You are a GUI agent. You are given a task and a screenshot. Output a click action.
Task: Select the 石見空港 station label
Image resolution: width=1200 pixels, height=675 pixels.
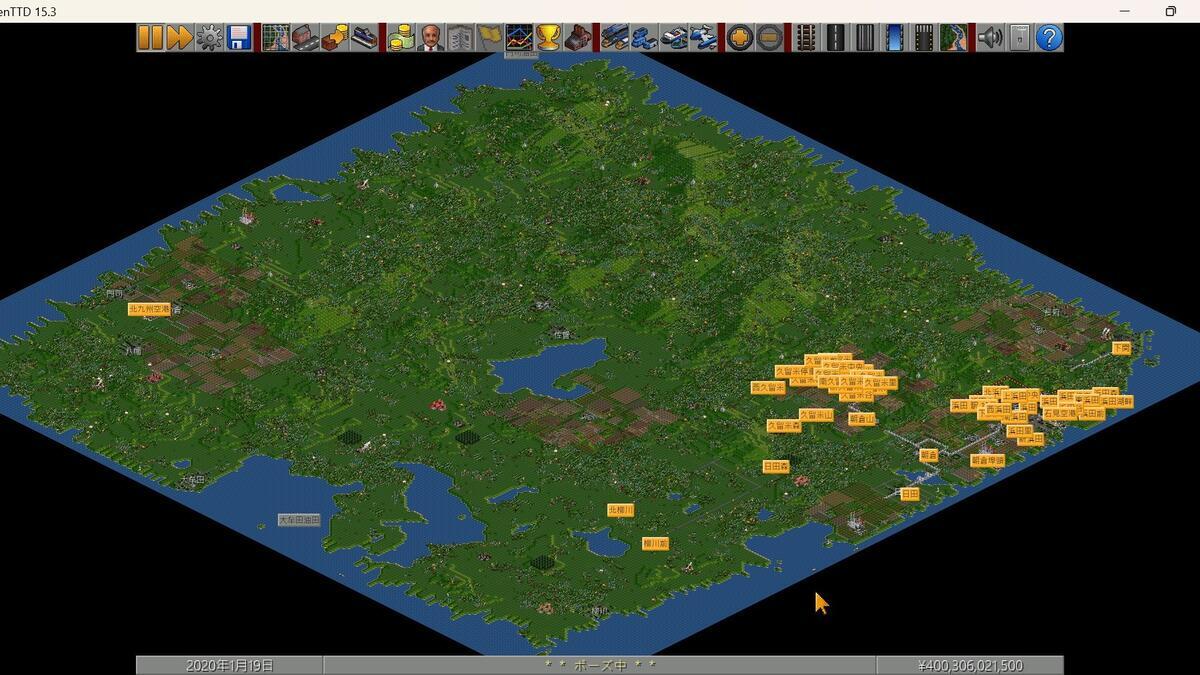coord(1059,414)
